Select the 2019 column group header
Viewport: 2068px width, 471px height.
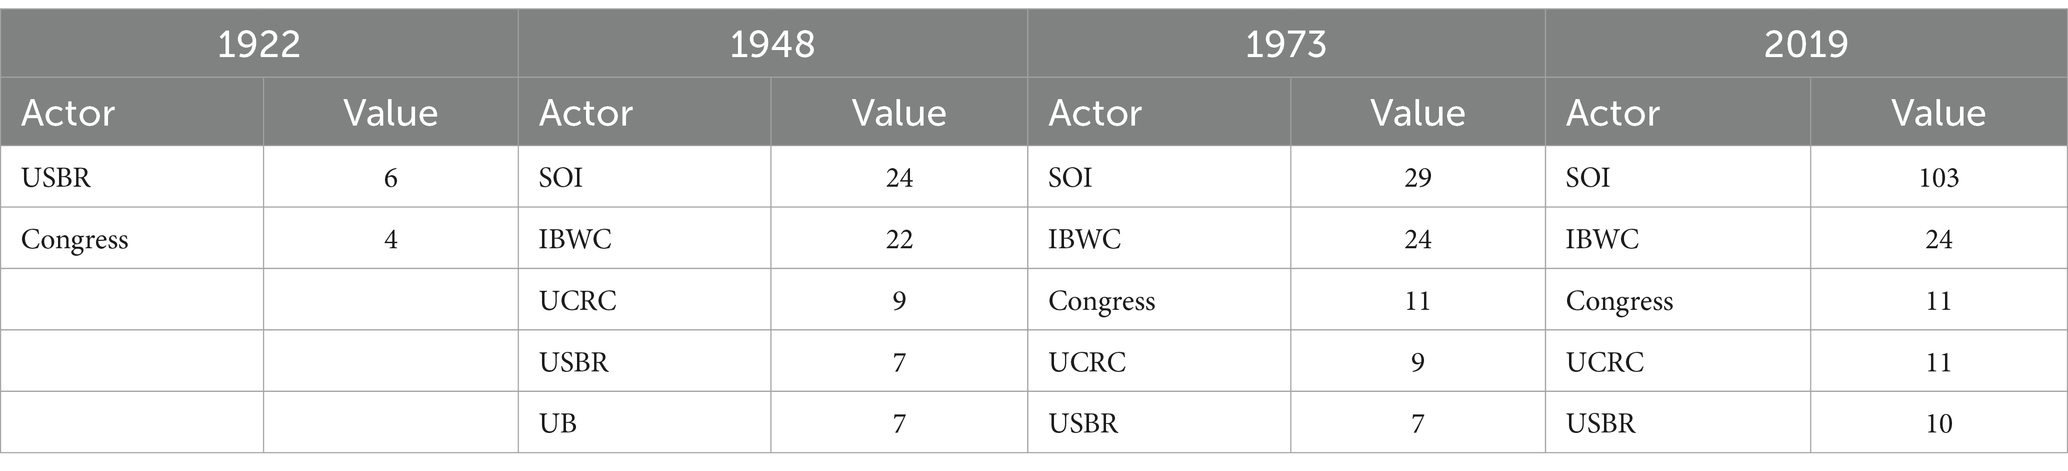pyautogui.click(x=1806, y=44)
